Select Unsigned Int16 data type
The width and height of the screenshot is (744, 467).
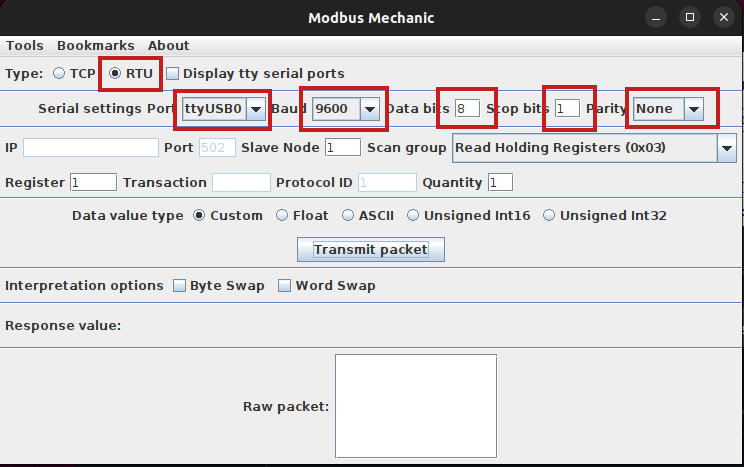[x=412, y=215]
